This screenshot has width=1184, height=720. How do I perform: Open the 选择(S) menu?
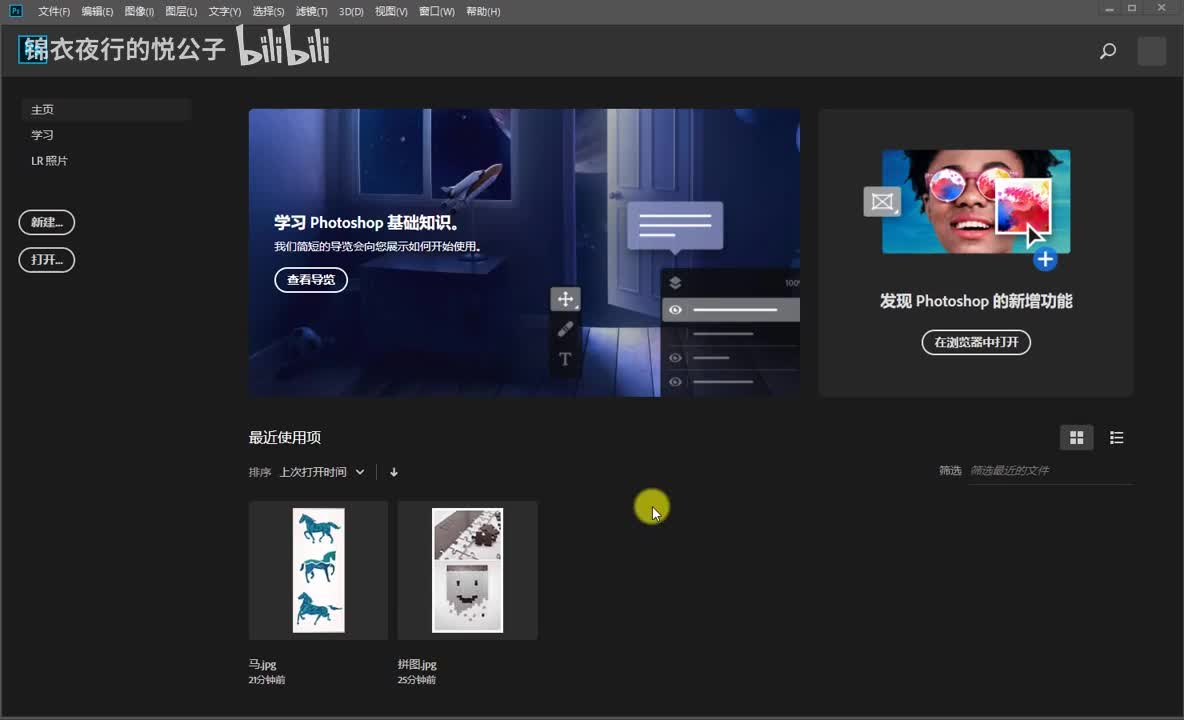tap(268, 11)
